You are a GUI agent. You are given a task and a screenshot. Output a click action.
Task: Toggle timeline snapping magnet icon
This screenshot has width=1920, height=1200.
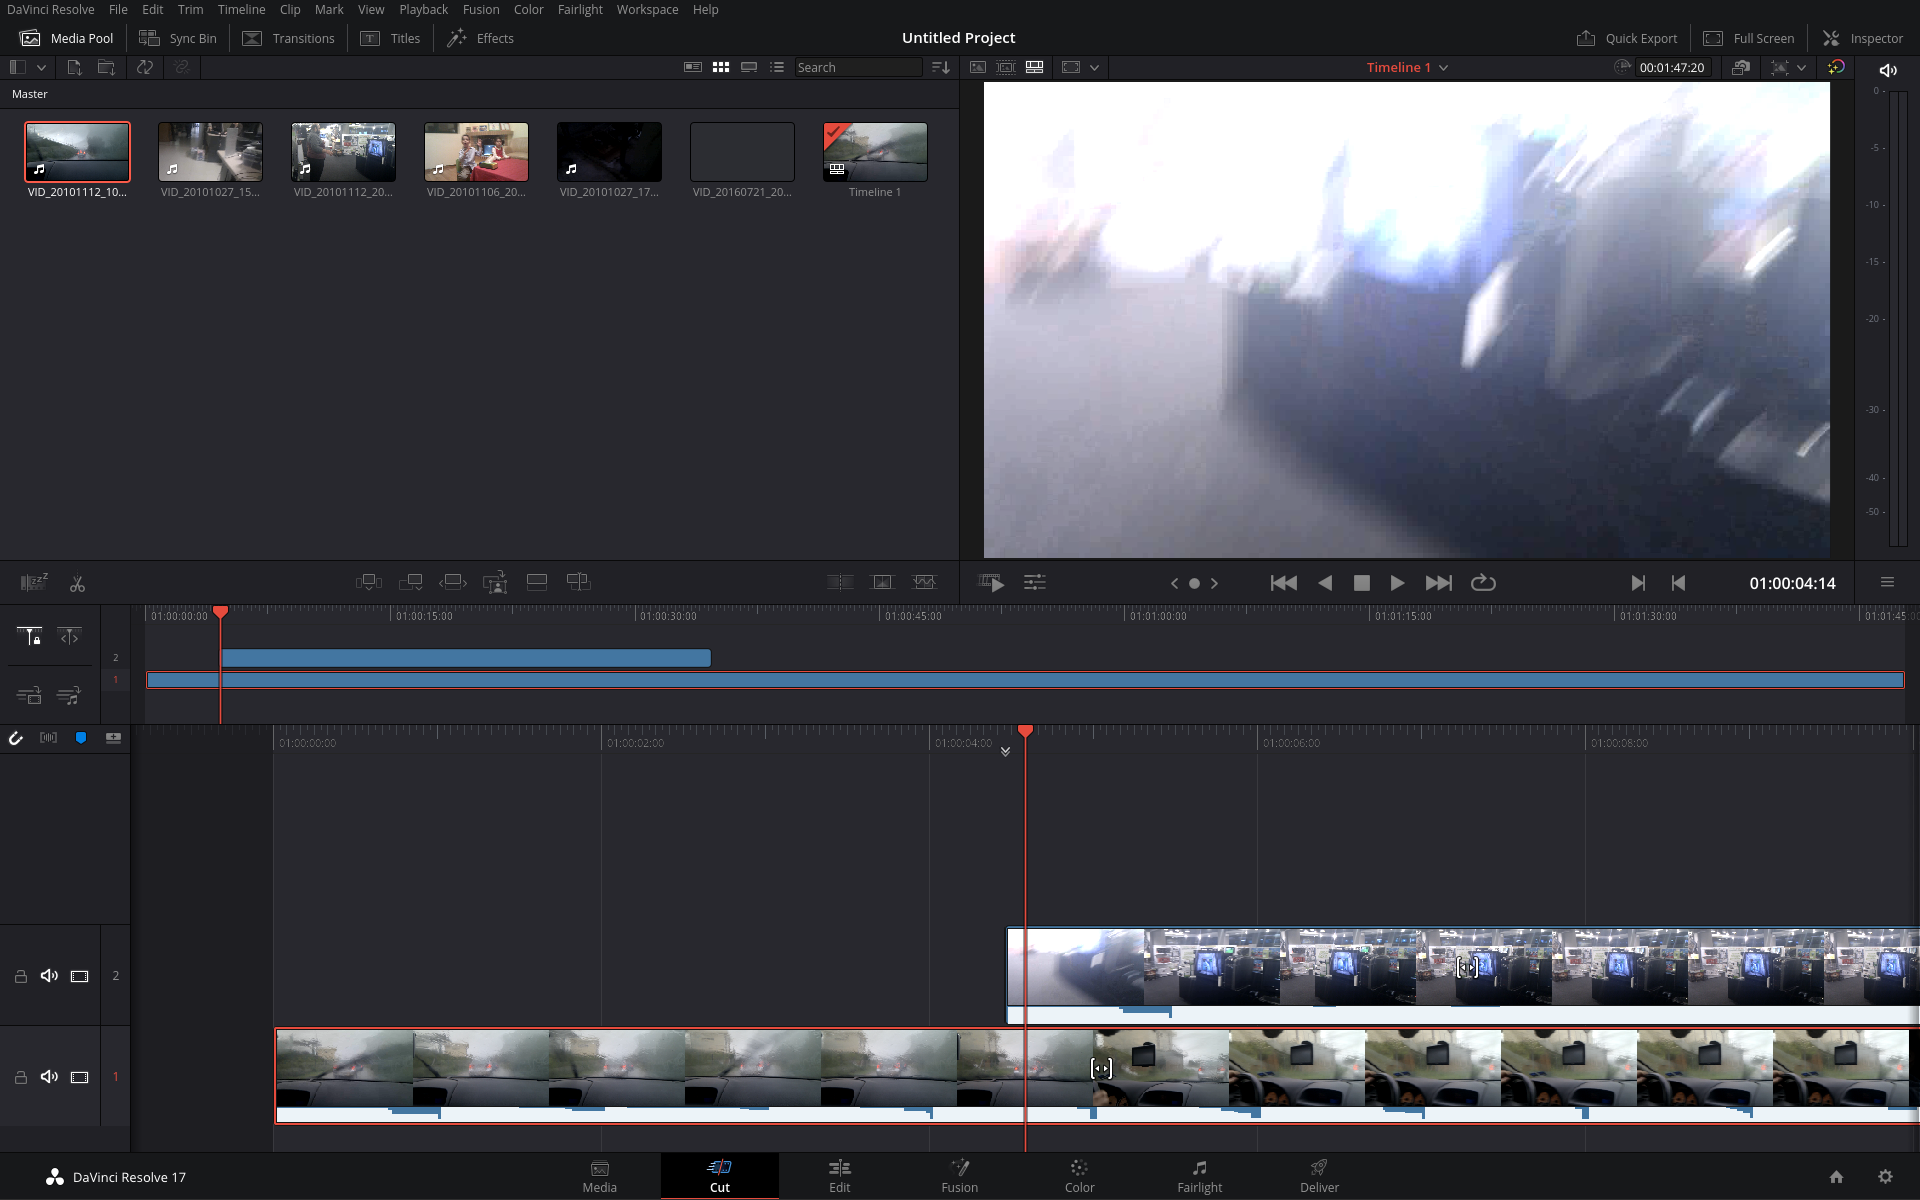[16, 738]
